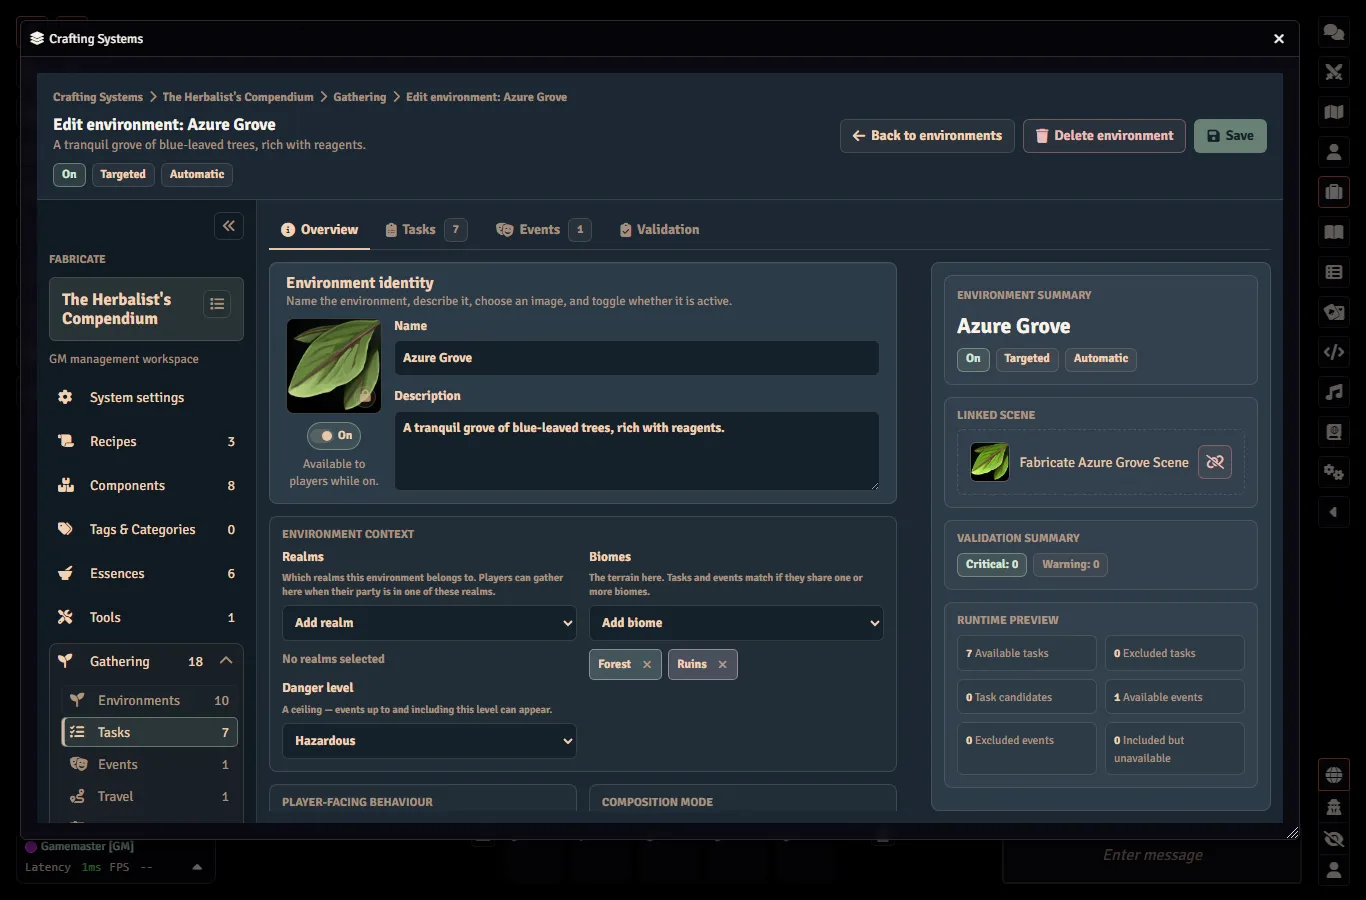Collapse the right sidebar with the arrow
The height and width of the screenshot is (900, 1366).
[1334, 512]
